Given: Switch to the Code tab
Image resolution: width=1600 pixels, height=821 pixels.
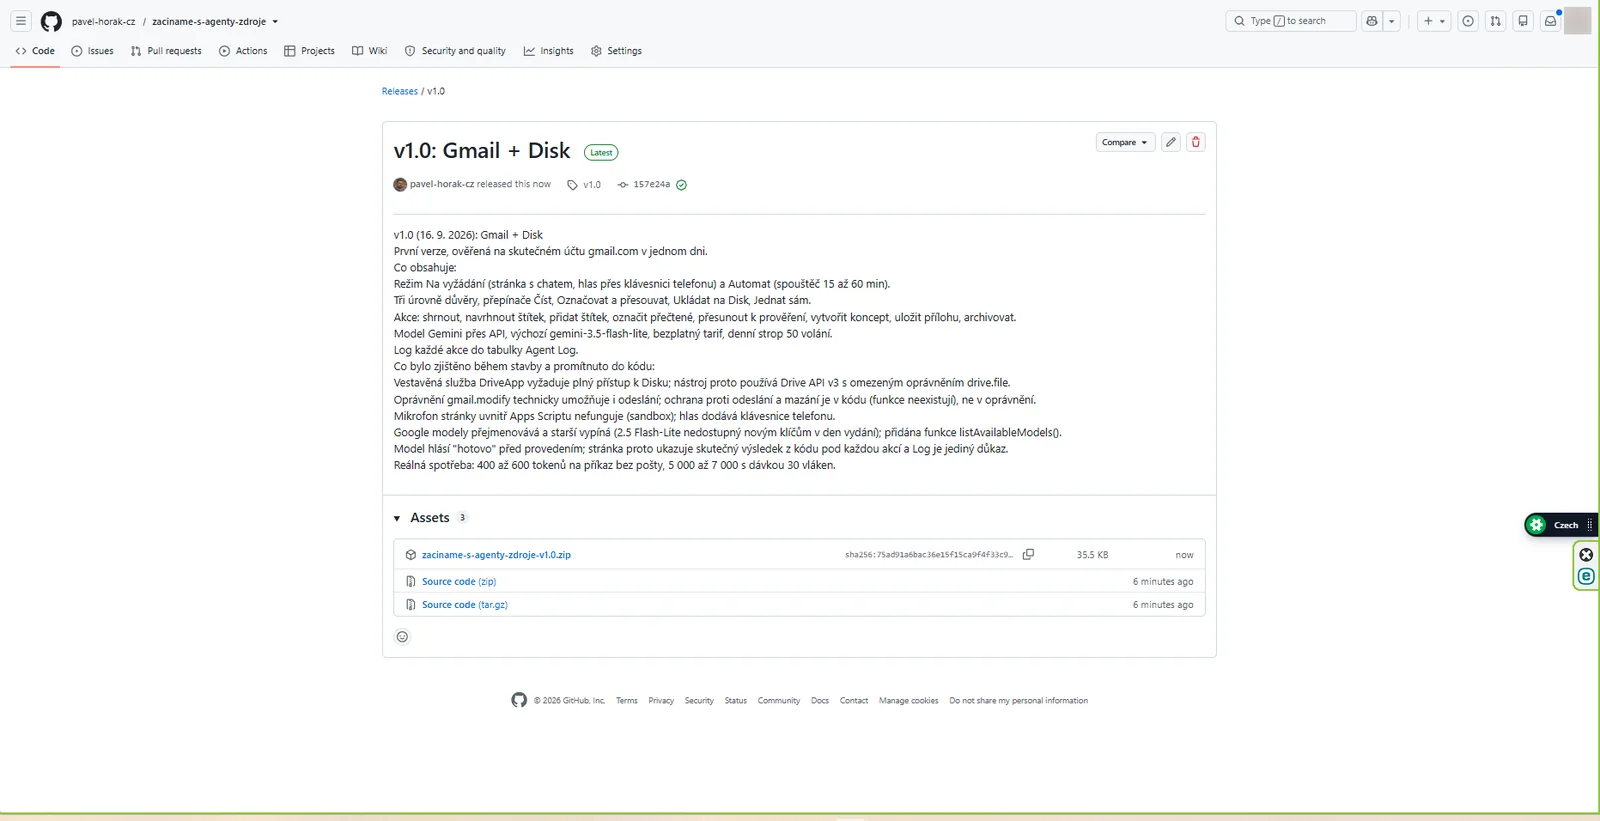Looking at the screenshot, I should click(35, 51).
